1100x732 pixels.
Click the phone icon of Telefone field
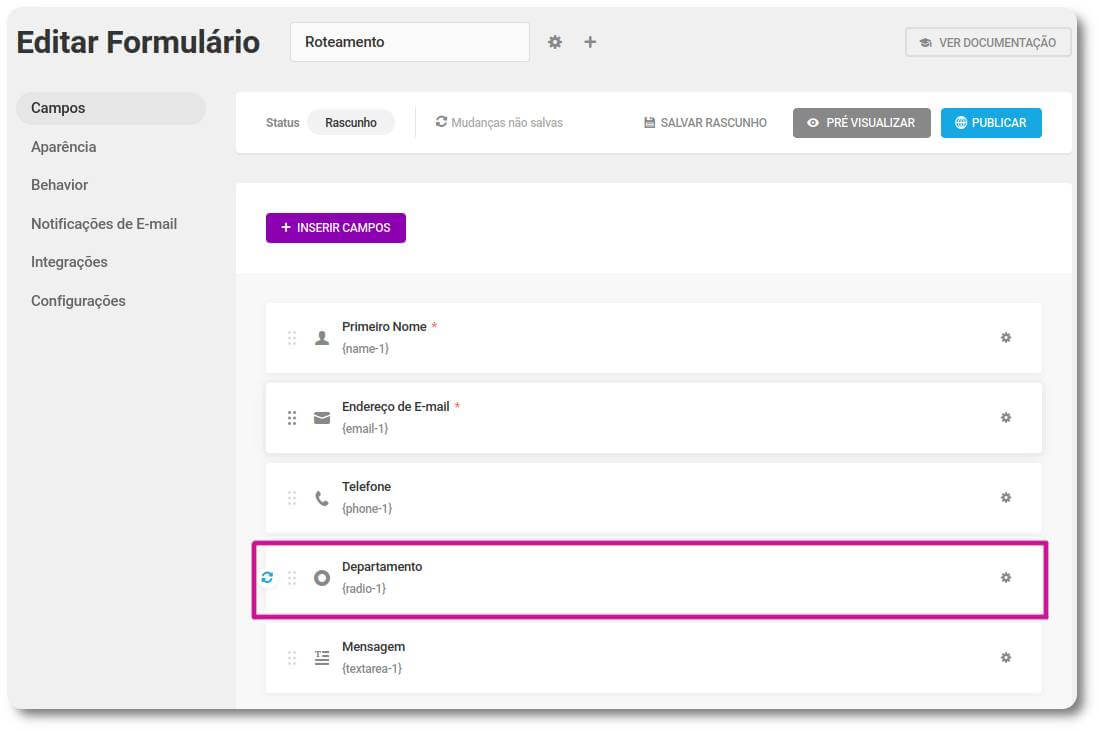click(x=322, y=498)
